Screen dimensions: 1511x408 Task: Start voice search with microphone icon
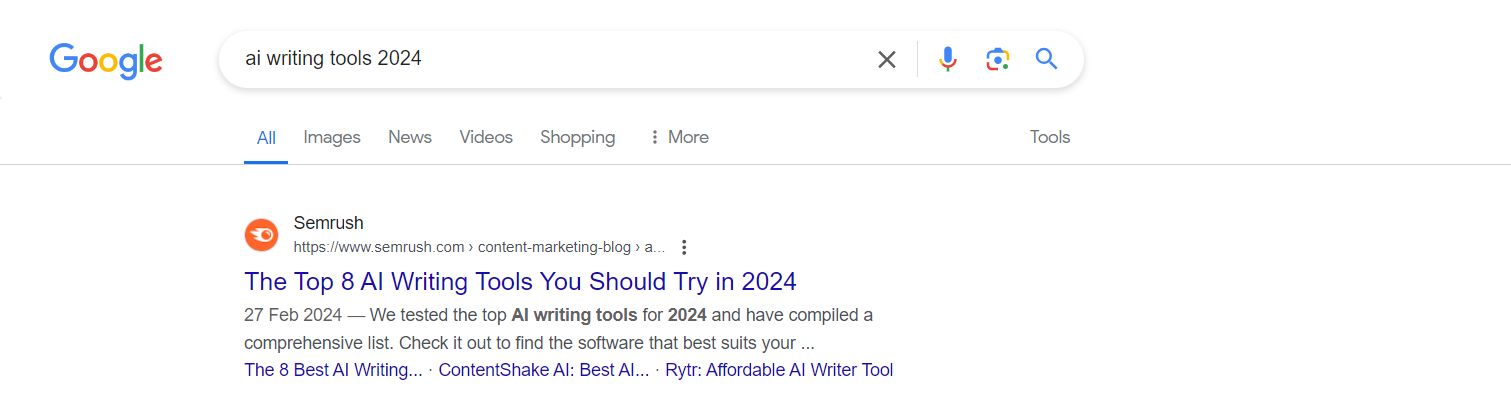(948, 59)
